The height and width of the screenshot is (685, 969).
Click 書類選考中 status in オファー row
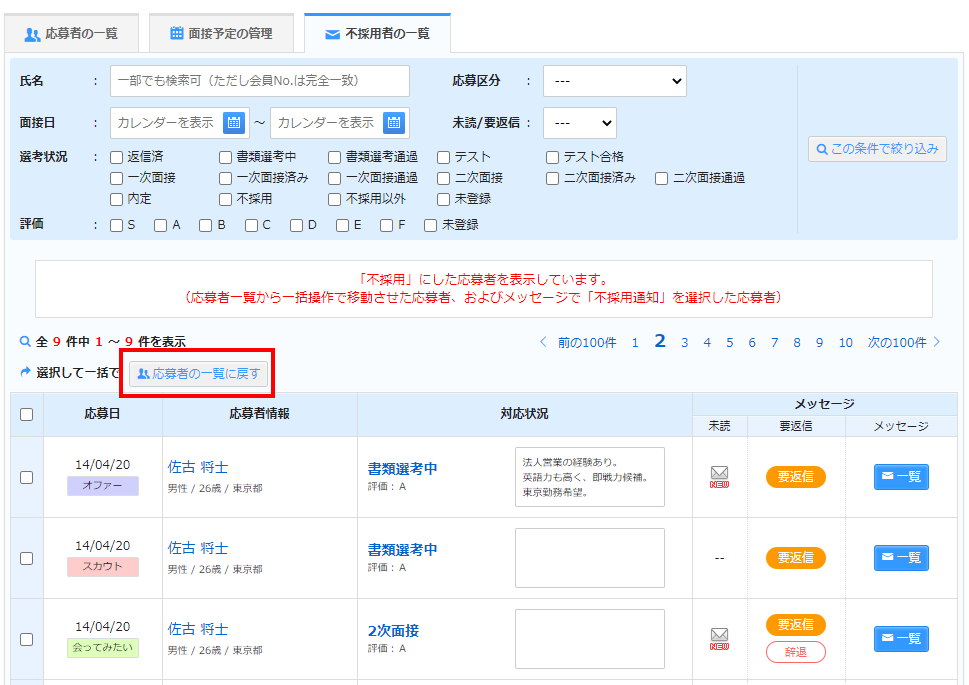point(402,469)
